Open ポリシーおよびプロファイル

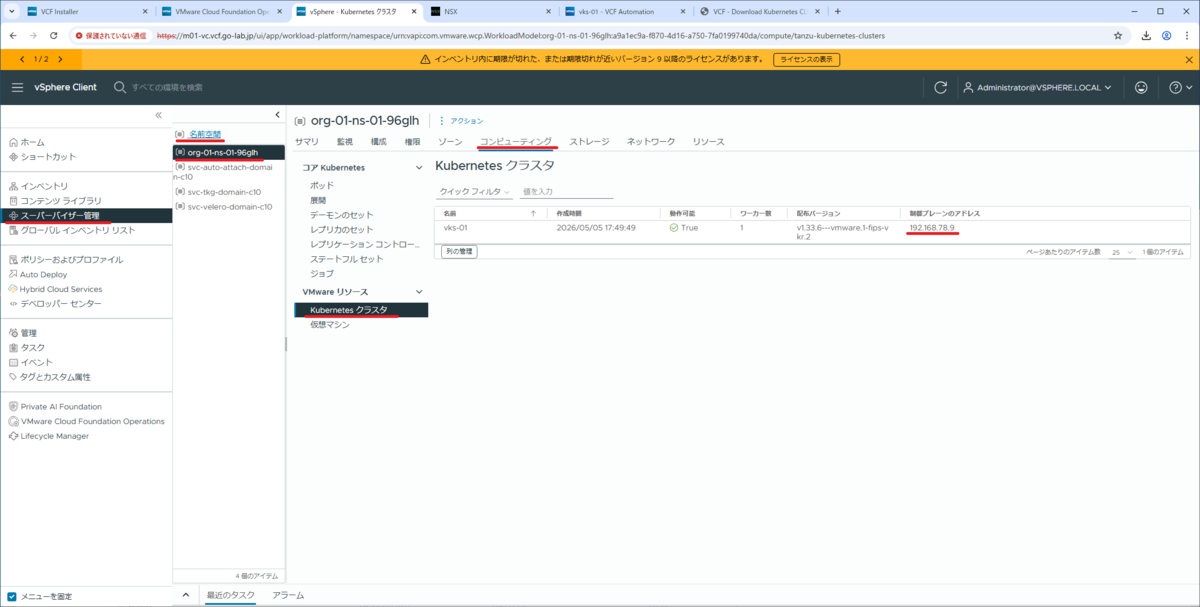(x=72, y=259)
